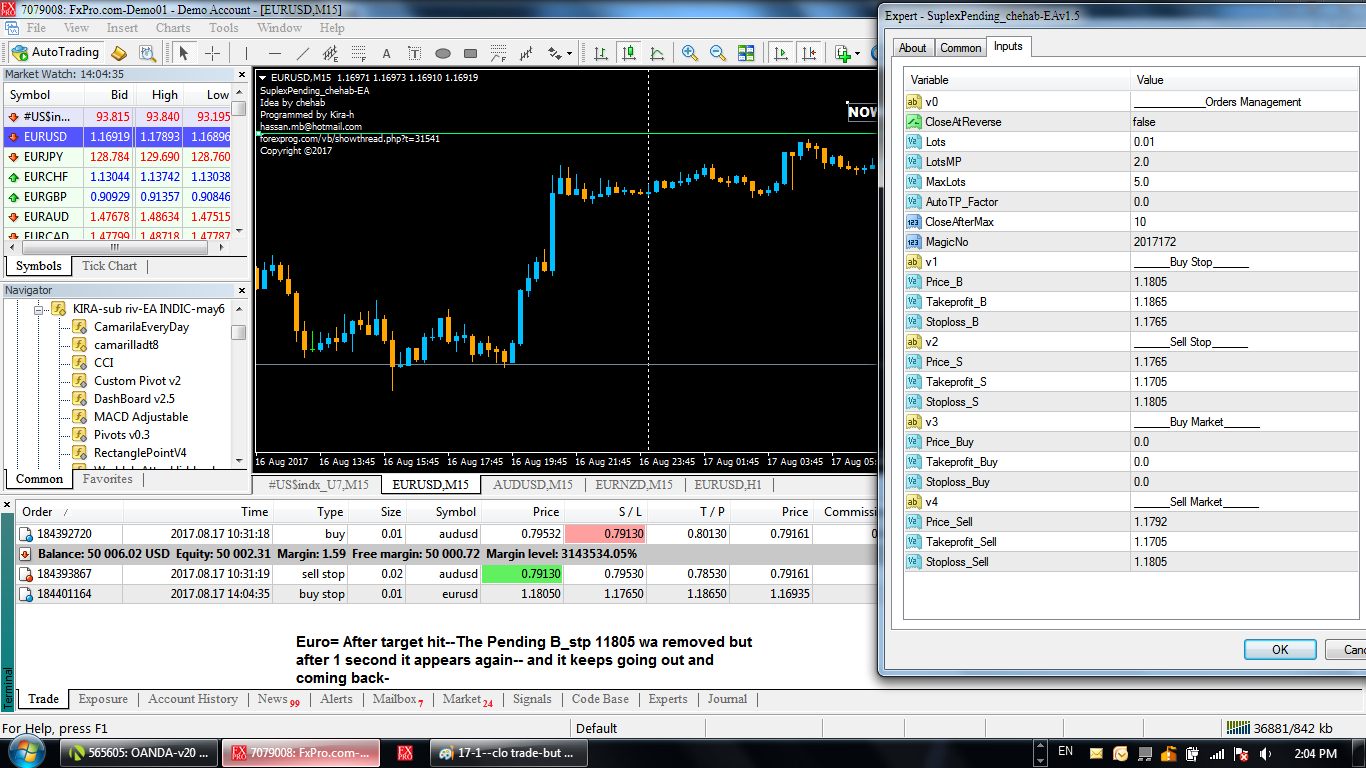The width and height of the screenshot is (1366, 768).
Task: Switch to the Common tab in Expert dialog
Action: (x=961, y=47)
